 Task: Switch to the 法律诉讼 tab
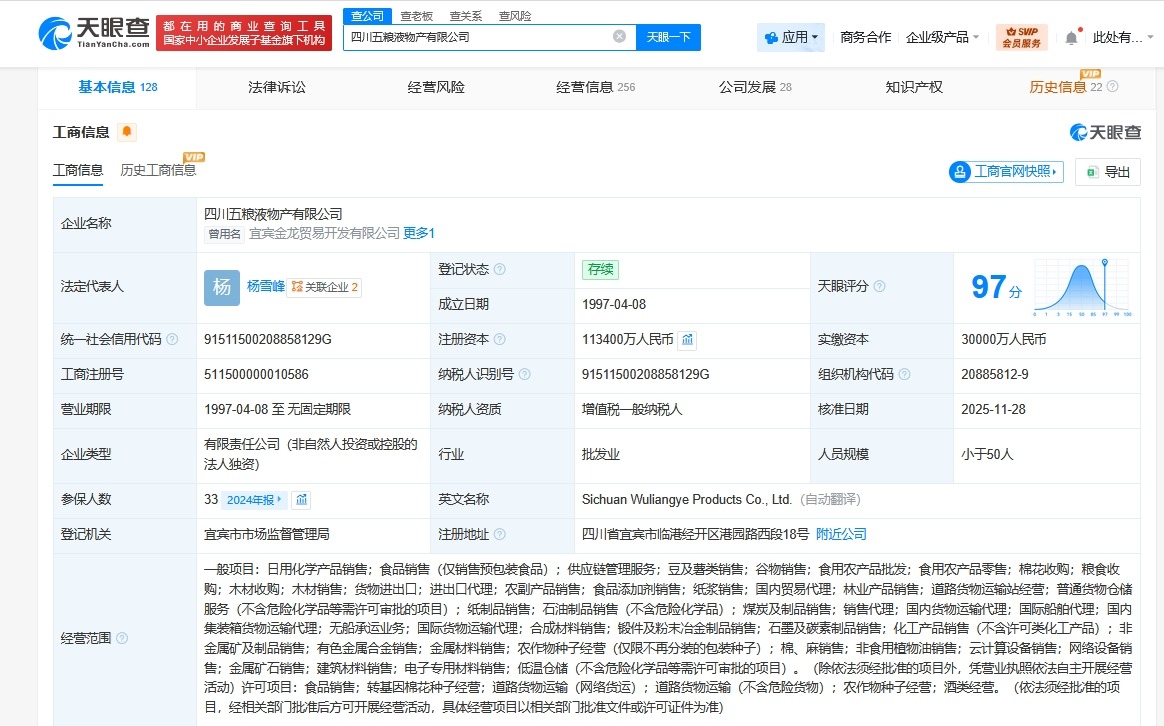tap(276, 87)
